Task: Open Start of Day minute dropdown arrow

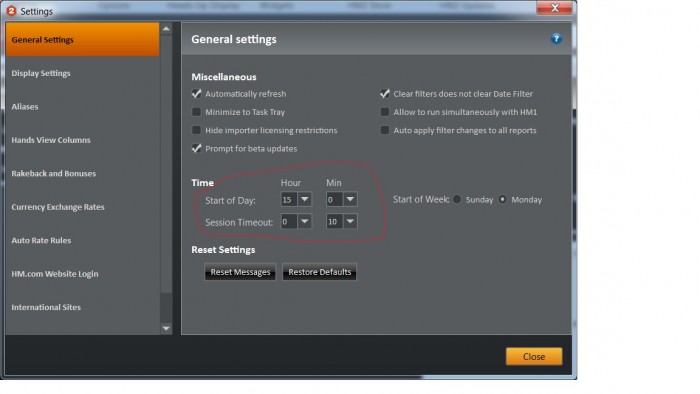Action: 350,199
